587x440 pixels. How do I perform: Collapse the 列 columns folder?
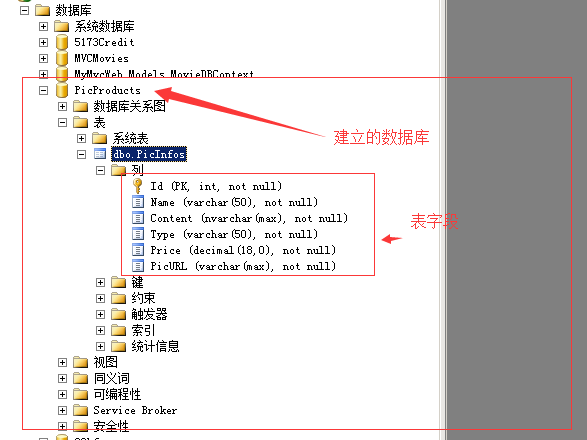100,170
